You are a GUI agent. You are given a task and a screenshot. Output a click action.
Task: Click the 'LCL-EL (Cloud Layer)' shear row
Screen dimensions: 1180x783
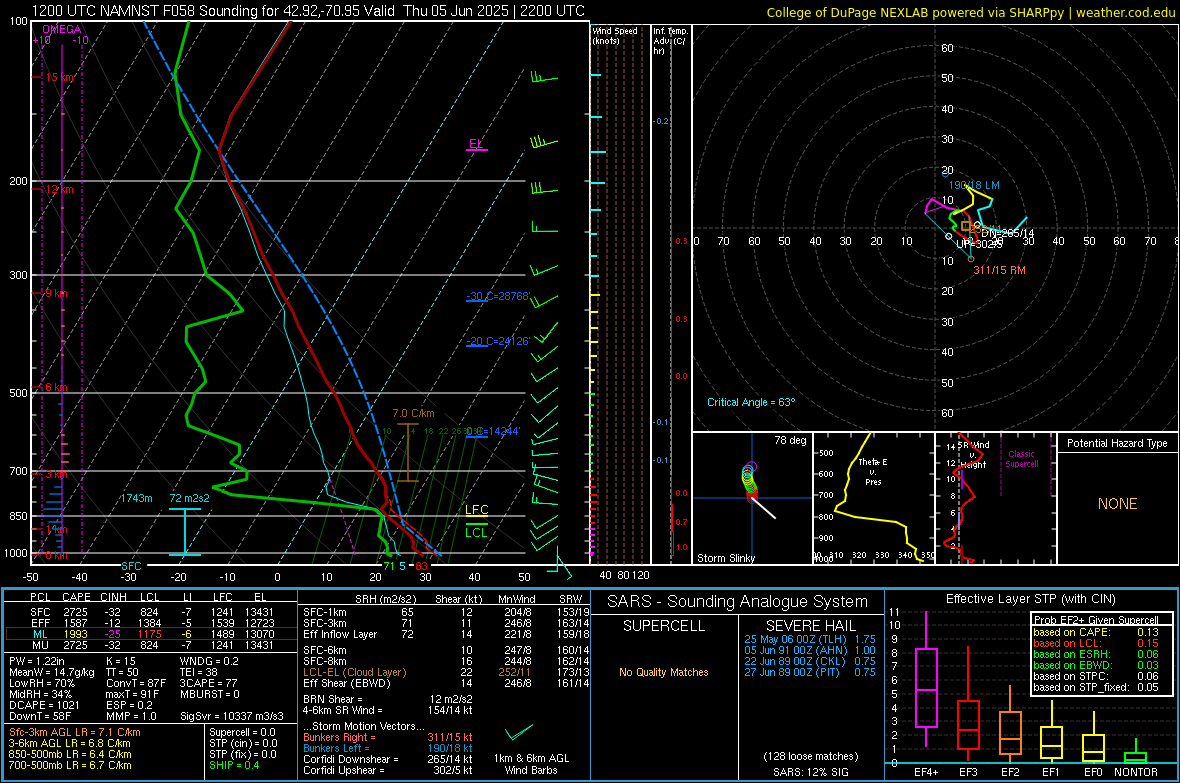click(446, 672)
